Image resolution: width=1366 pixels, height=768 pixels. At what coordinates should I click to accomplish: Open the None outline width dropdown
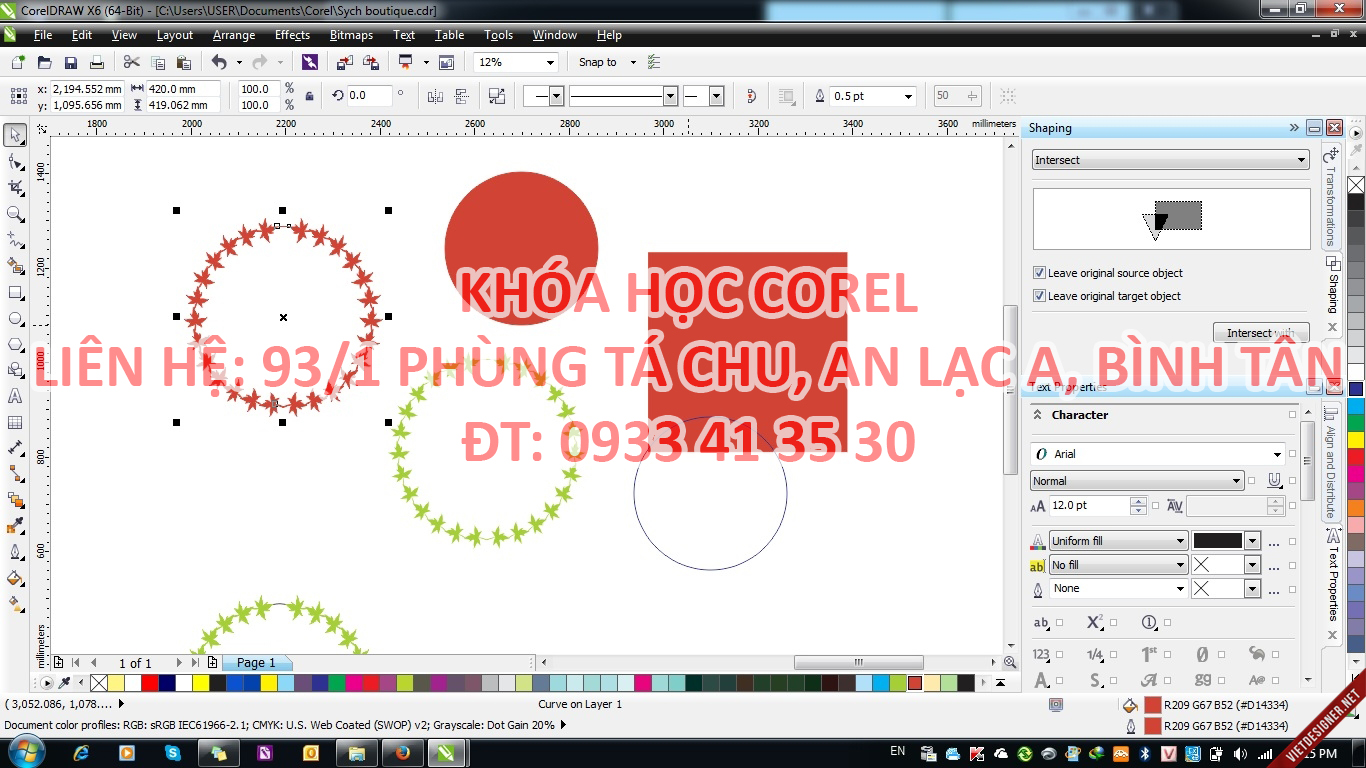click(x=1181, y=589)
